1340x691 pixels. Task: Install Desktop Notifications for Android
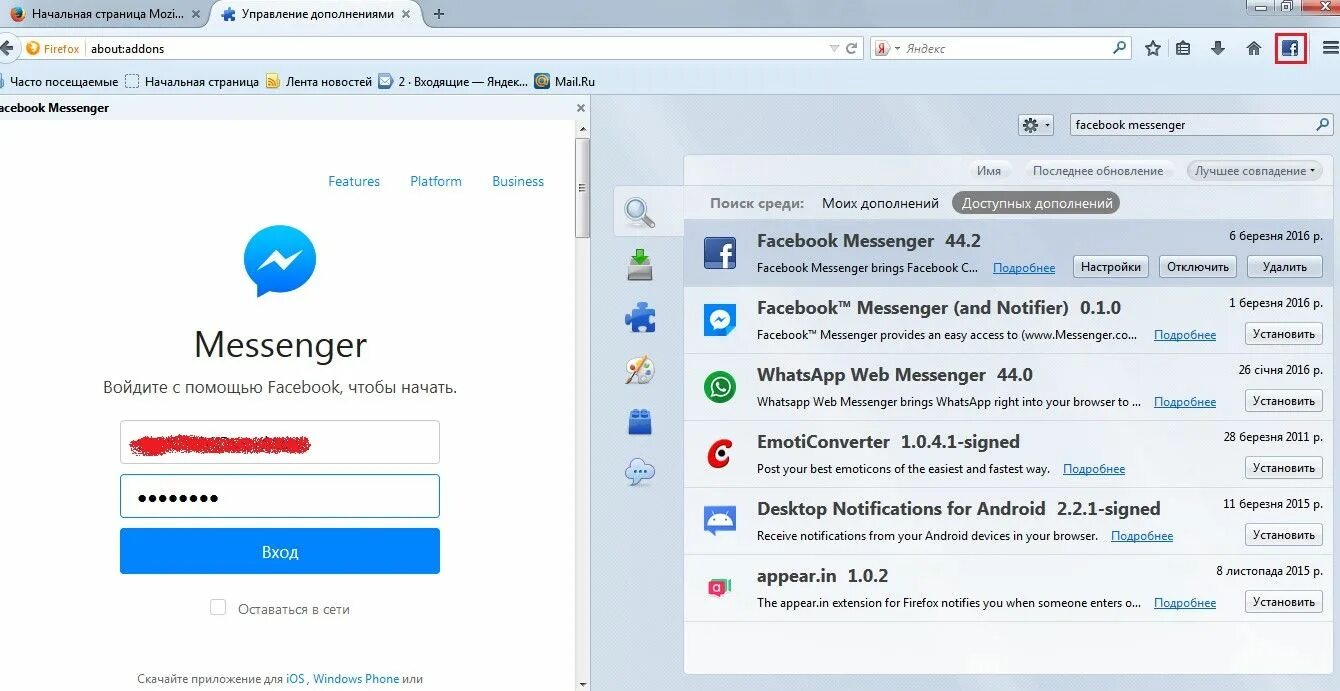tap(1284, 535)
